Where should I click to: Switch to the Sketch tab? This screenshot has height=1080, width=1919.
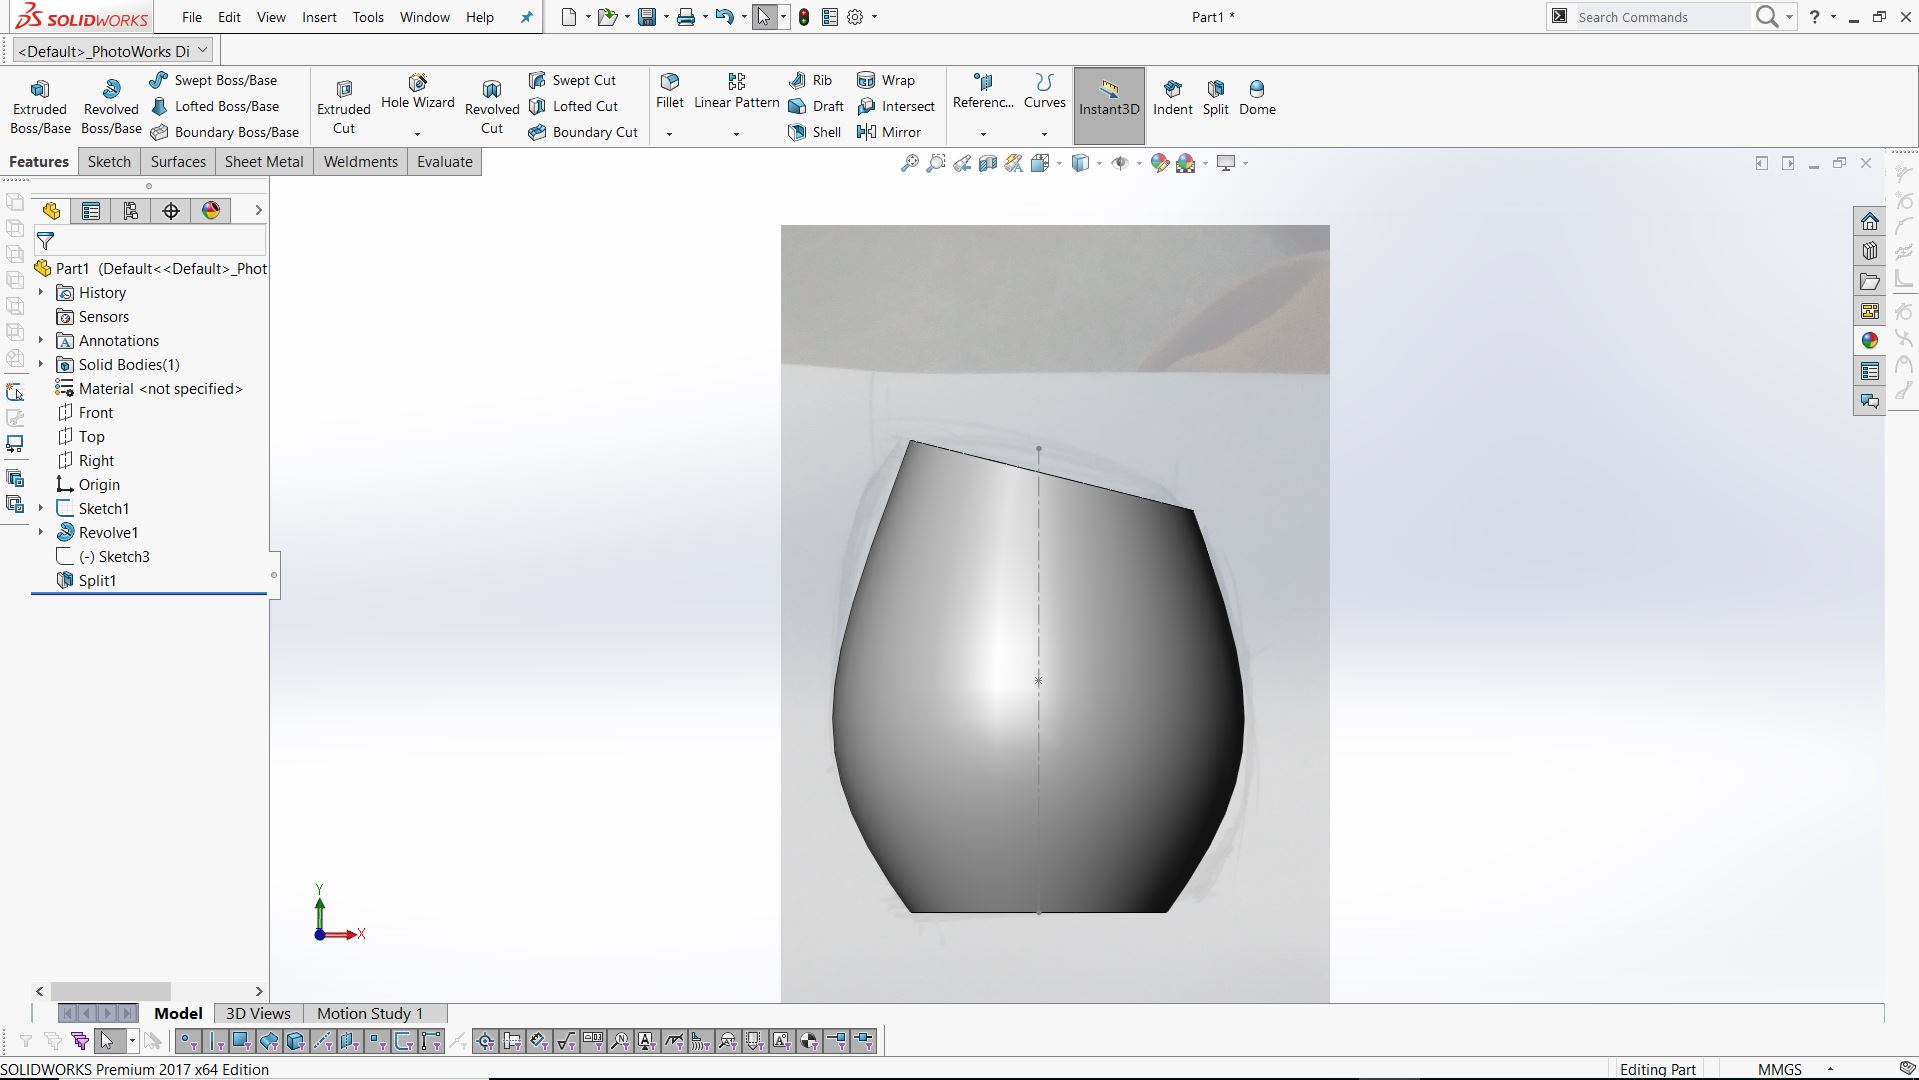pyautogui.click(x=109, y=162)
